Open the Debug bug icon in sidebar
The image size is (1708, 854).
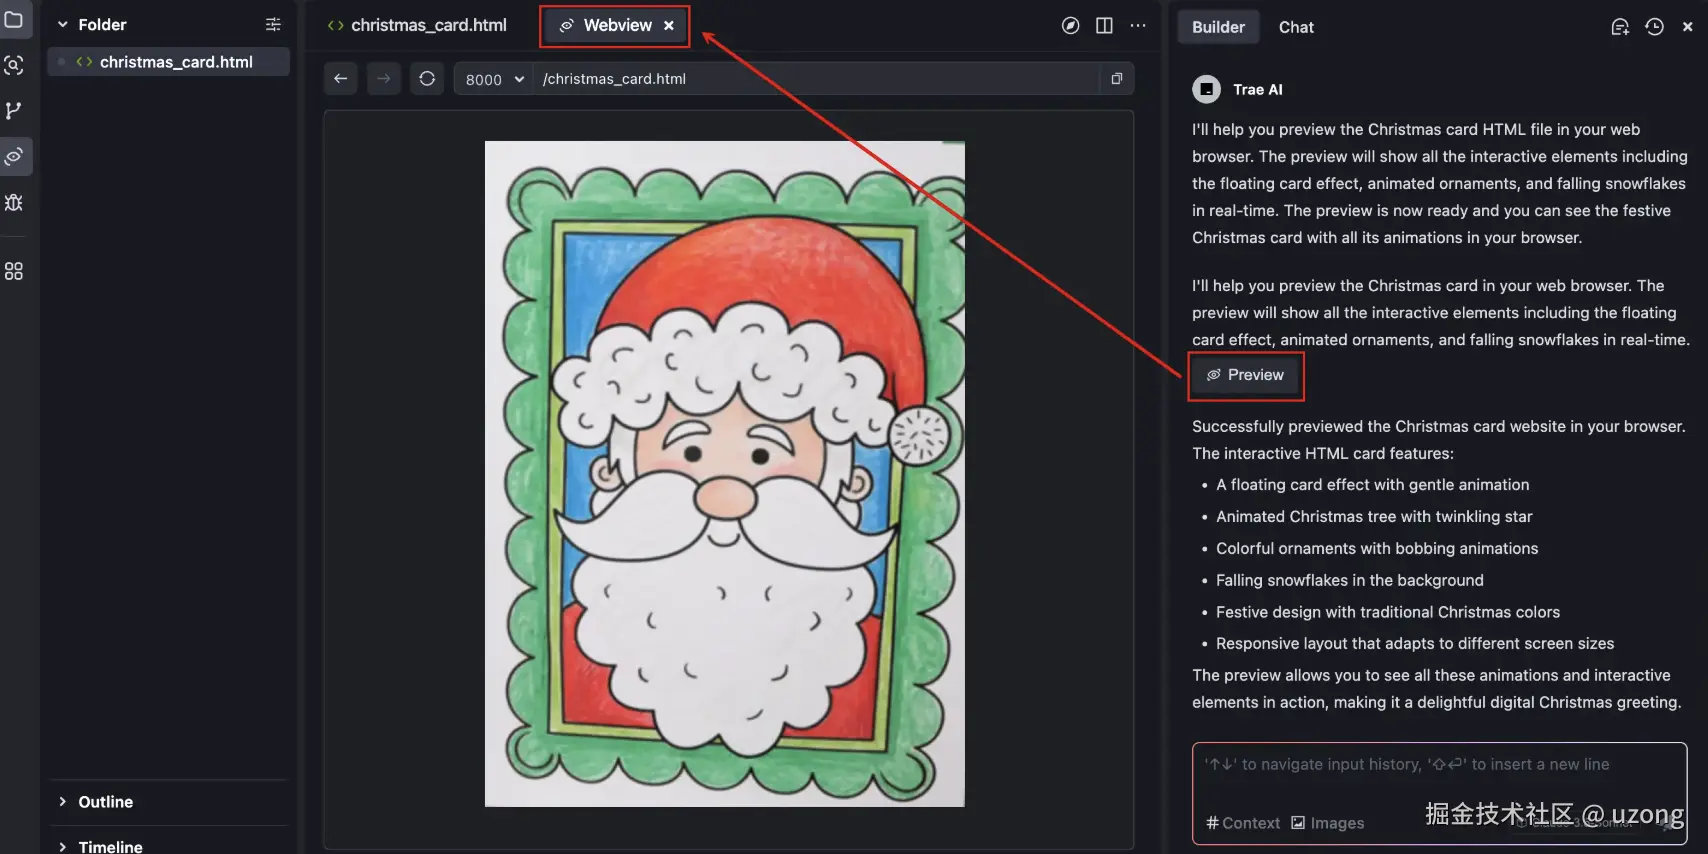click(14, 202)
